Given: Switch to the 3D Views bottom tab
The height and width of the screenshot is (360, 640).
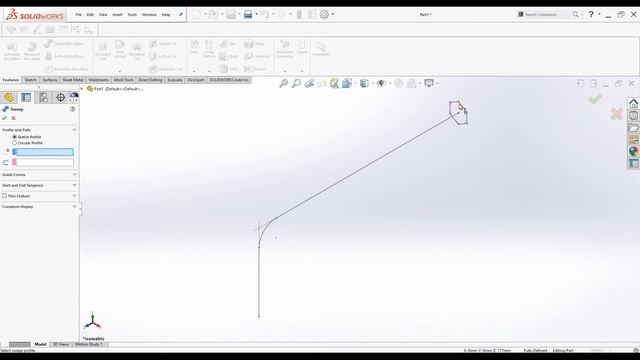Looking at the screenshot, I should 61,344.
